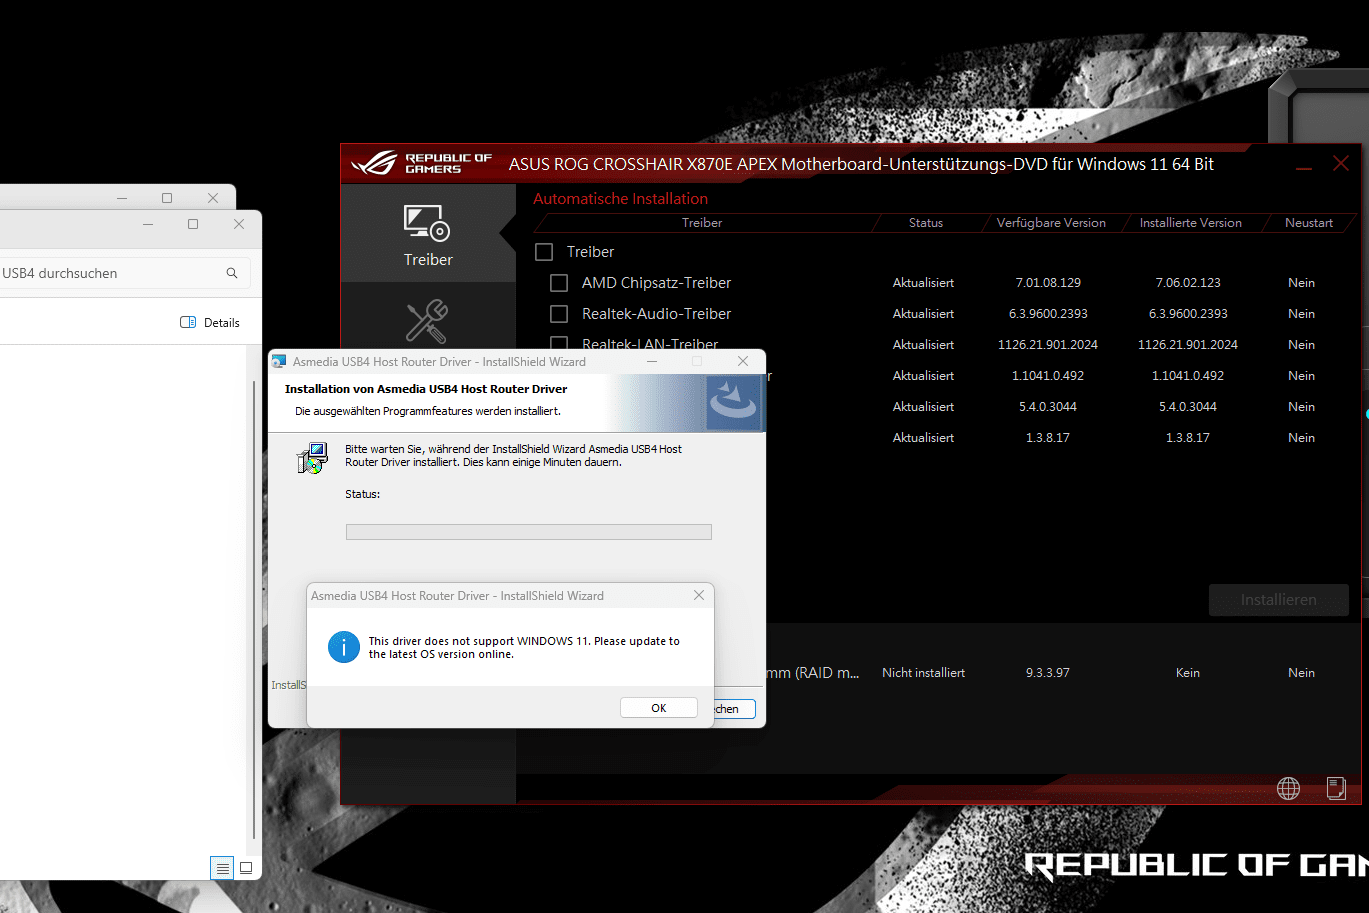Viewport: 1369px width, 913px height.
Task: Click the globe language icon in ASUS window
Action: [x=1288, y=788]
